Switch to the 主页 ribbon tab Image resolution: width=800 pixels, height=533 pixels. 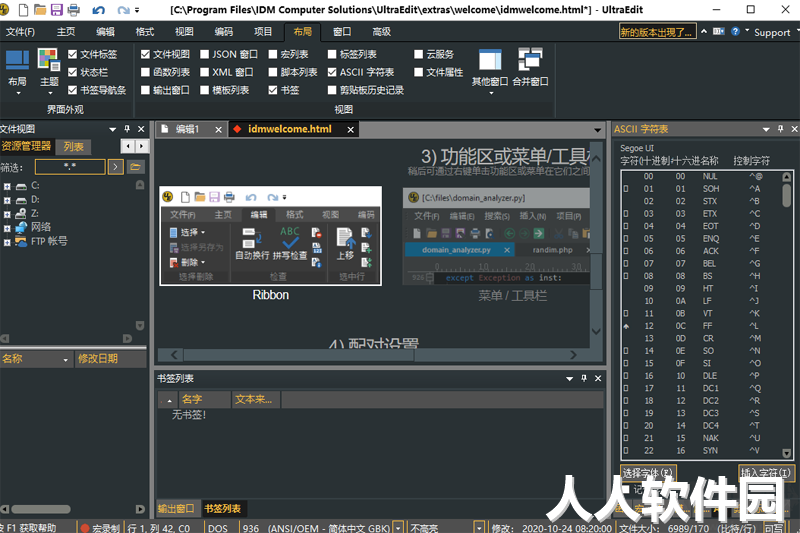[66, 32]
